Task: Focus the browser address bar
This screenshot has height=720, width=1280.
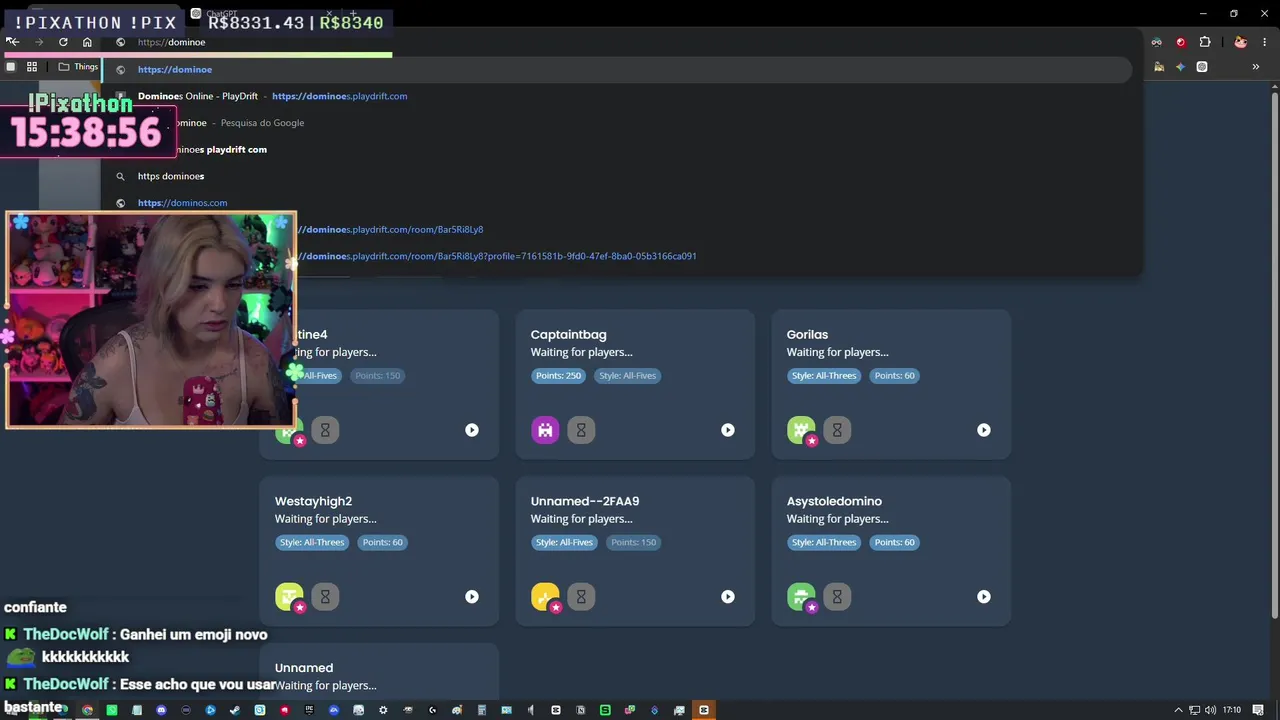Action: tap(620, 42)
